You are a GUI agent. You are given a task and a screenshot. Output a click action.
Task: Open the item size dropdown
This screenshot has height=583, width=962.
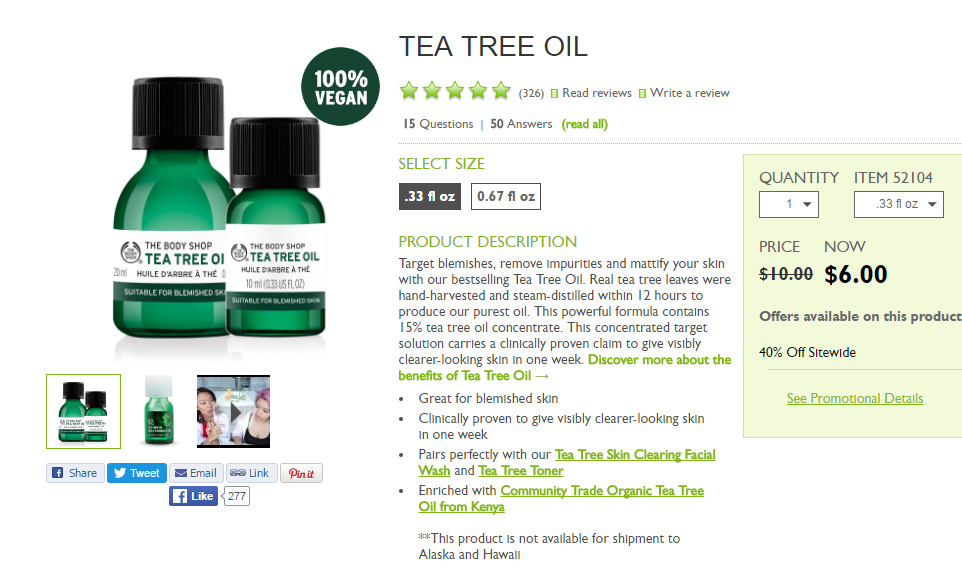pos(898,204)
